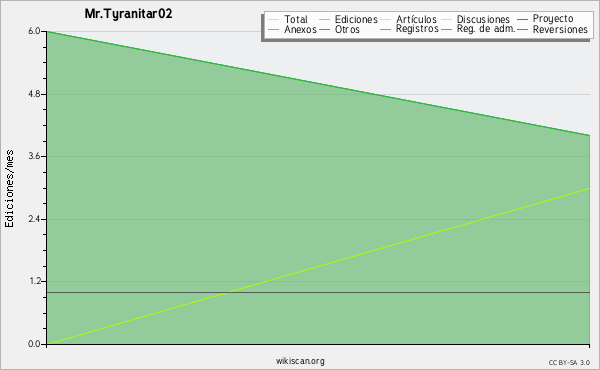
Task: Select the Registros legend entry
Action: tap(409, 29)
